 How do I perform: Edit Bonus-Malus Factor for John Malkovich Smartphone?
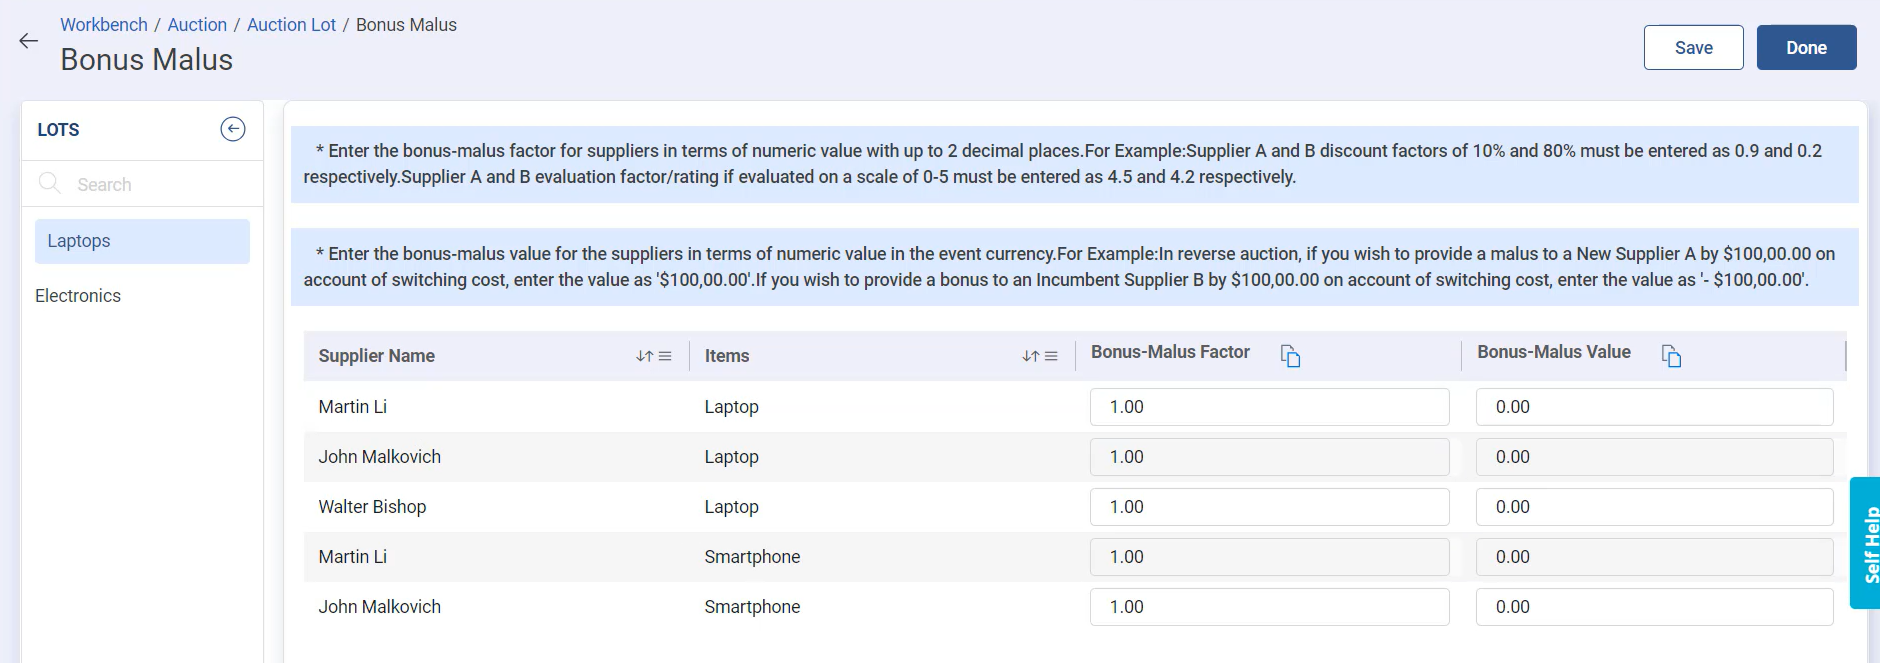[1269, 607]
